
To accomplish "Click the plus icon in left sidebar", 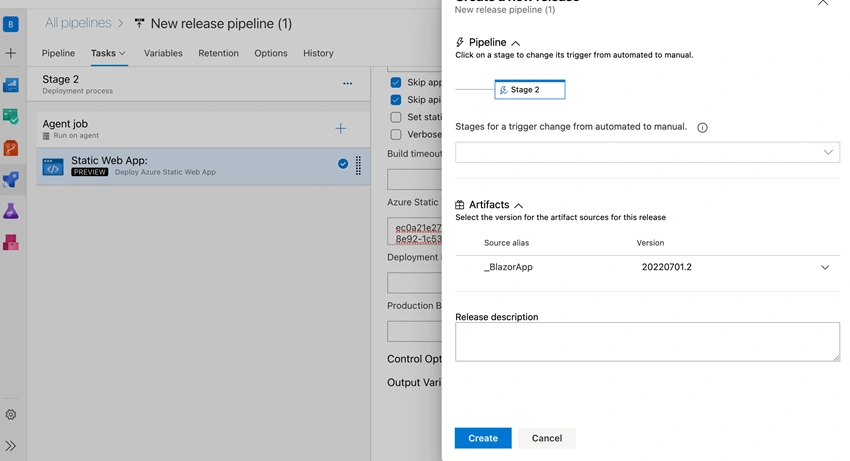I will [11, 53].
